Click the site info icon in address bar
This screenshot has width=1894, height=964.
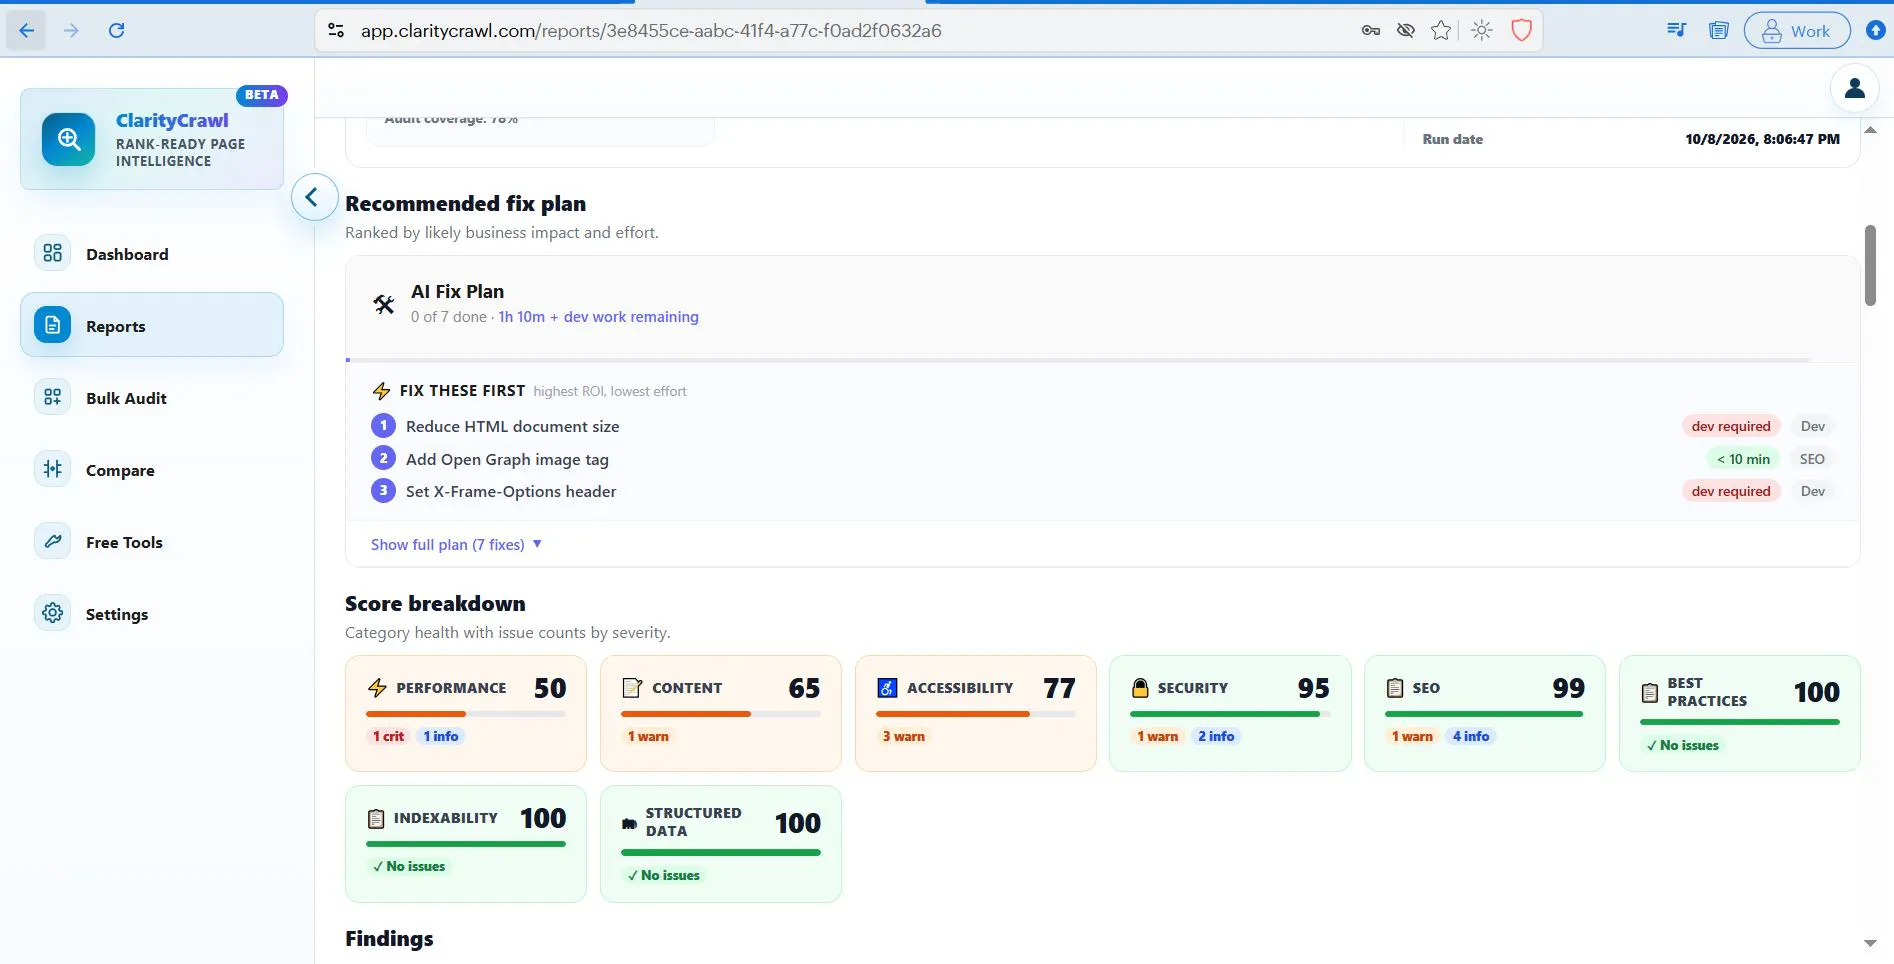click(x=337, y=30)
